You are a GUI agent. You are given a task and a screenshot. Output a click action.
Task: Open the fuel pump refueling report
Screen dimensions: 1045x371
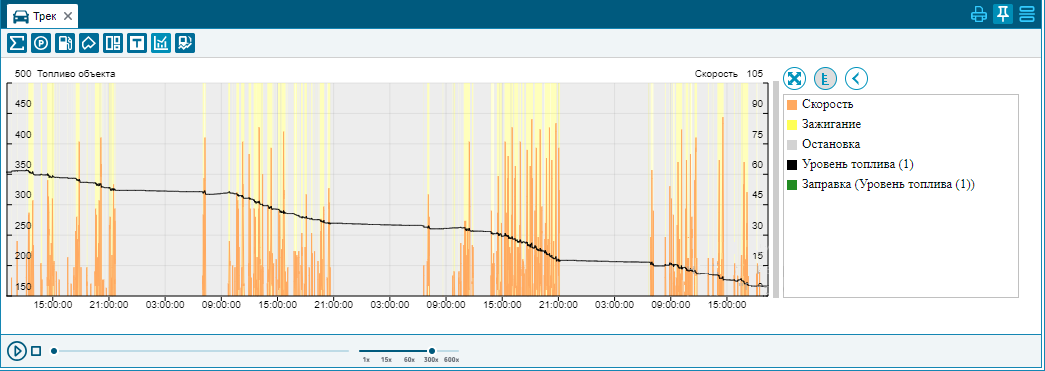coord(65,43)
